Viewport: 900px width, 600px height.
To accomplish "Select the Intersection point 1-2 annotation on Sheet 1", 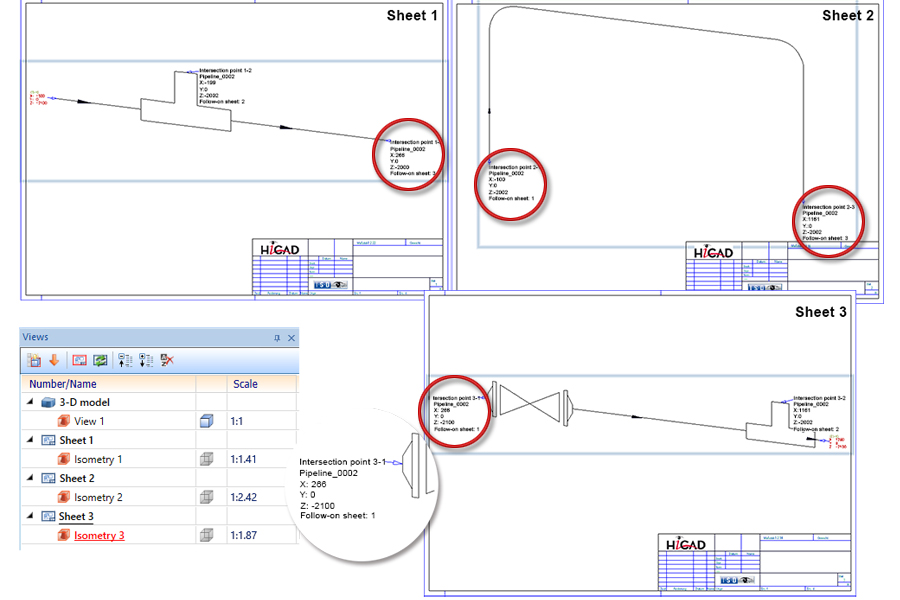I will click(x=225, y=86).
